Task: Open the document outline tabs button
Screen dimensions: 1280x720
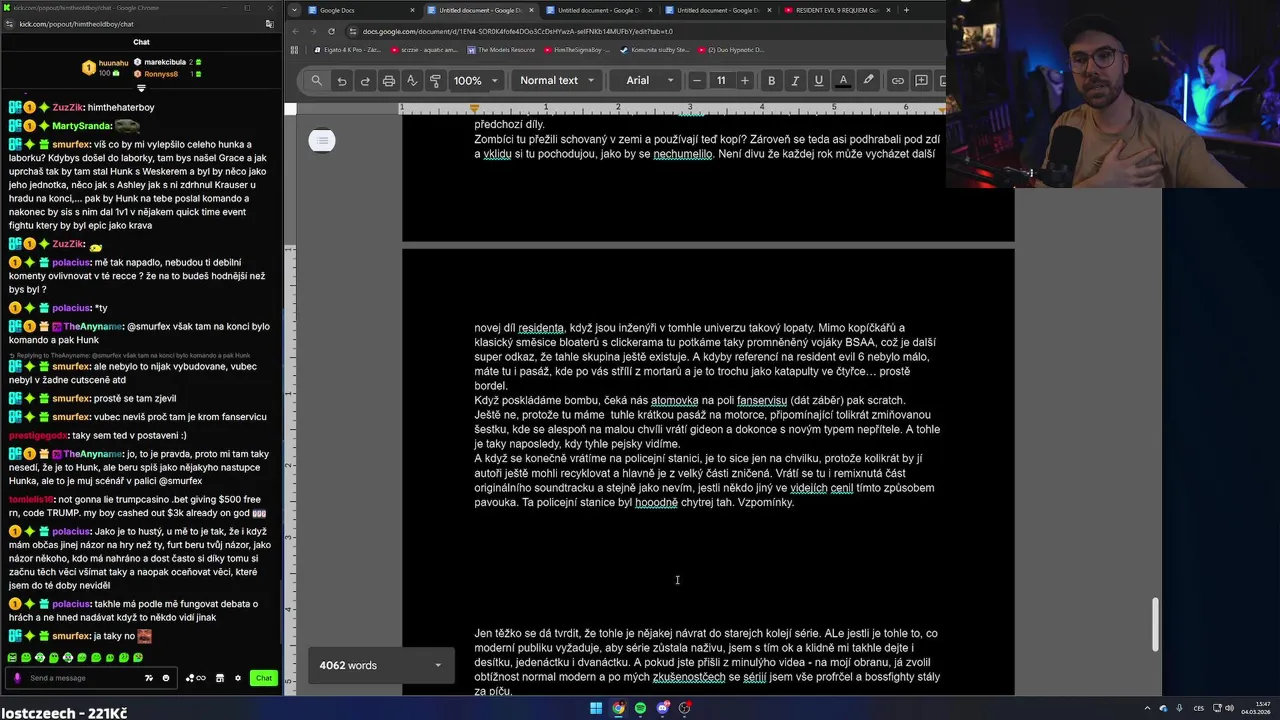Action: 322,141
